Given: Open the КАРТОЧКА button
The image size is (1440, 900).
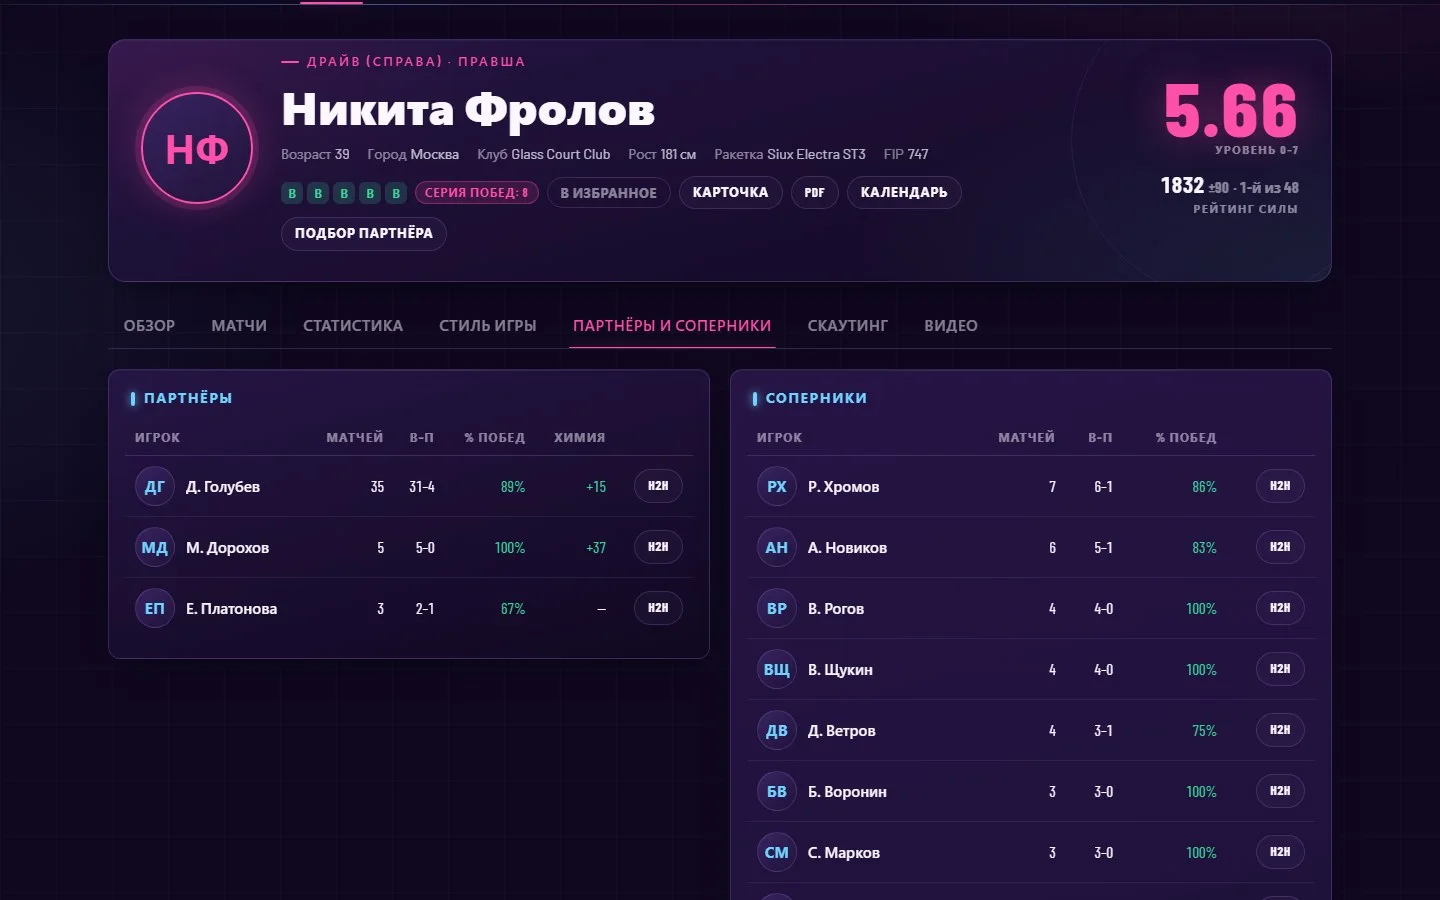Looking at the screenshot, I should [730, 192].
